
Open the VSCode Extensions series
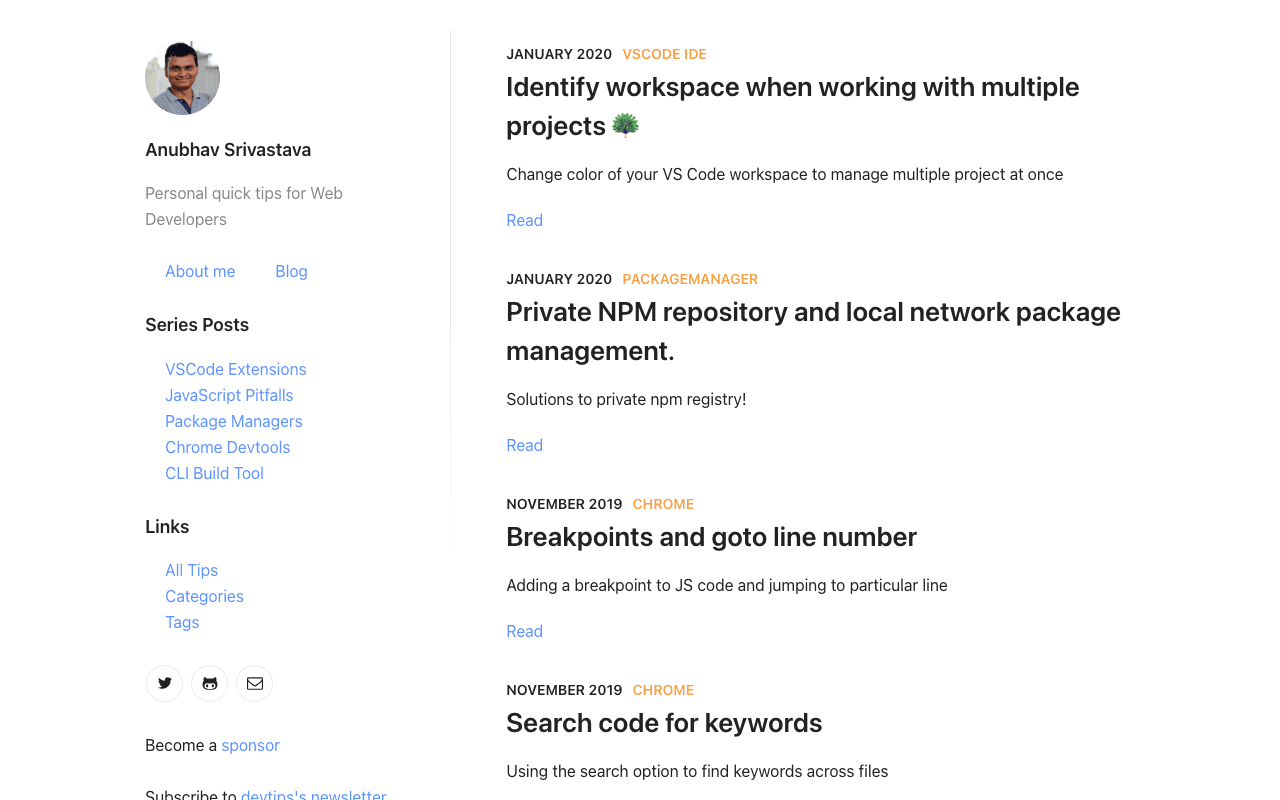point(236,369)
